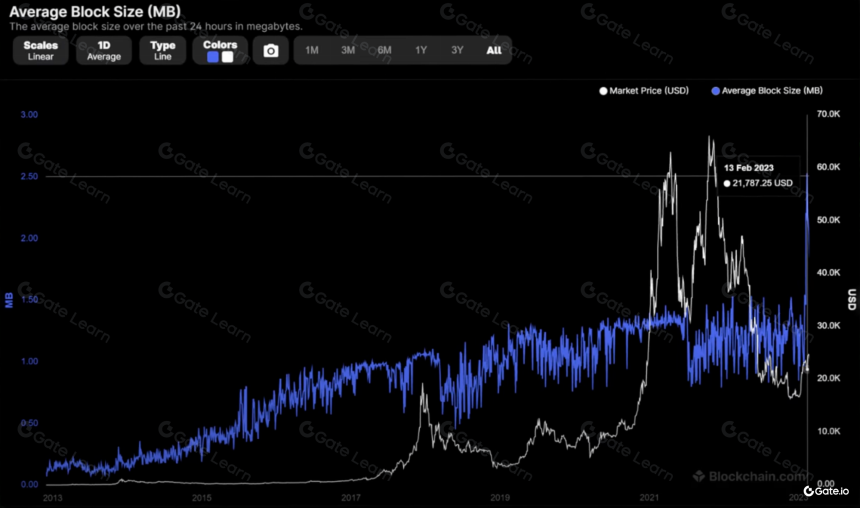This screenshot has height=508, width=860.
Task: Select the 6M time range
Action: pyautogui.click(x=384, y=50)
